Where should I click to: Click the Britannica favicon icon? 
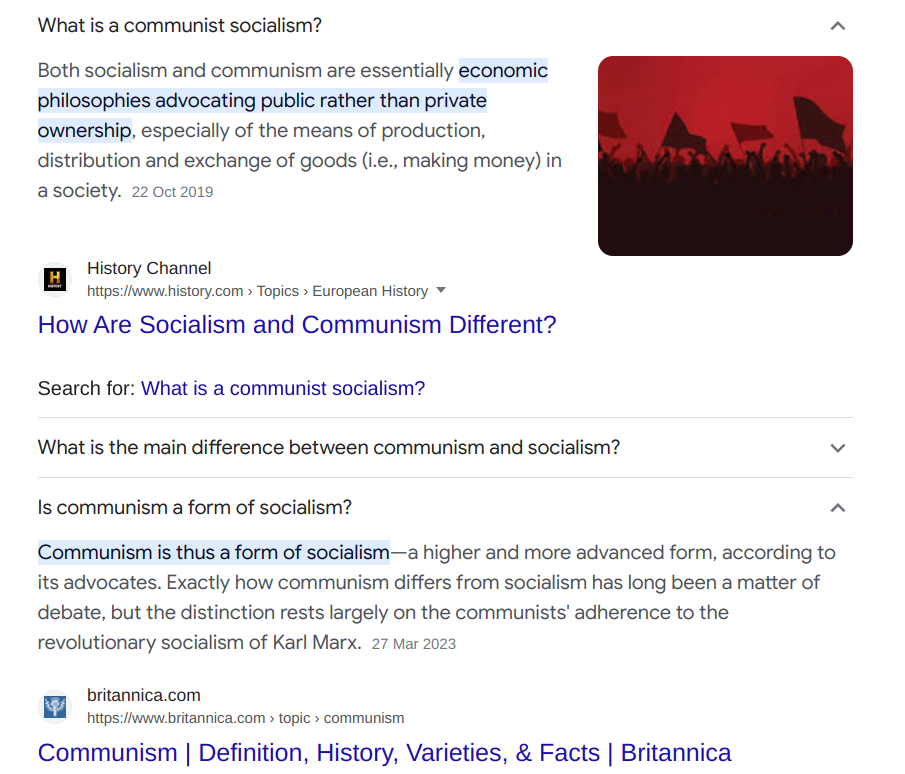point(55,707)
